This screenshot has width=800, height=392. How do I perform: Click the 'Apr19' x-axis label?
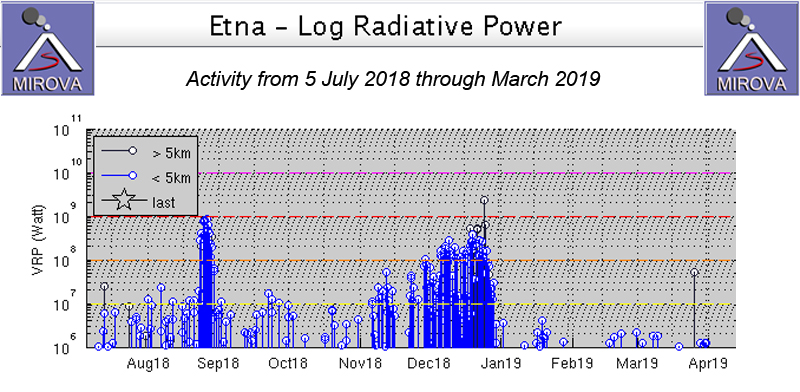coord(707,363)
